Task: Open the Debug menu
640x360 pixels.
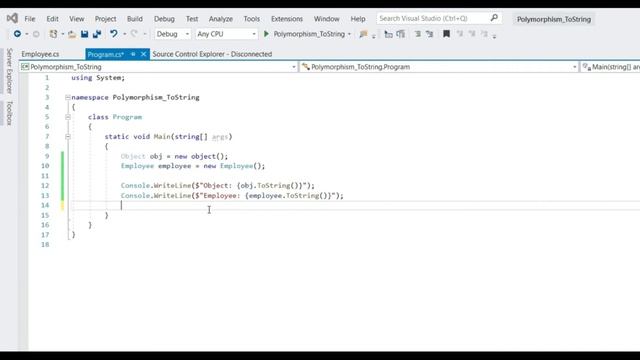Action: click(164, 19)
